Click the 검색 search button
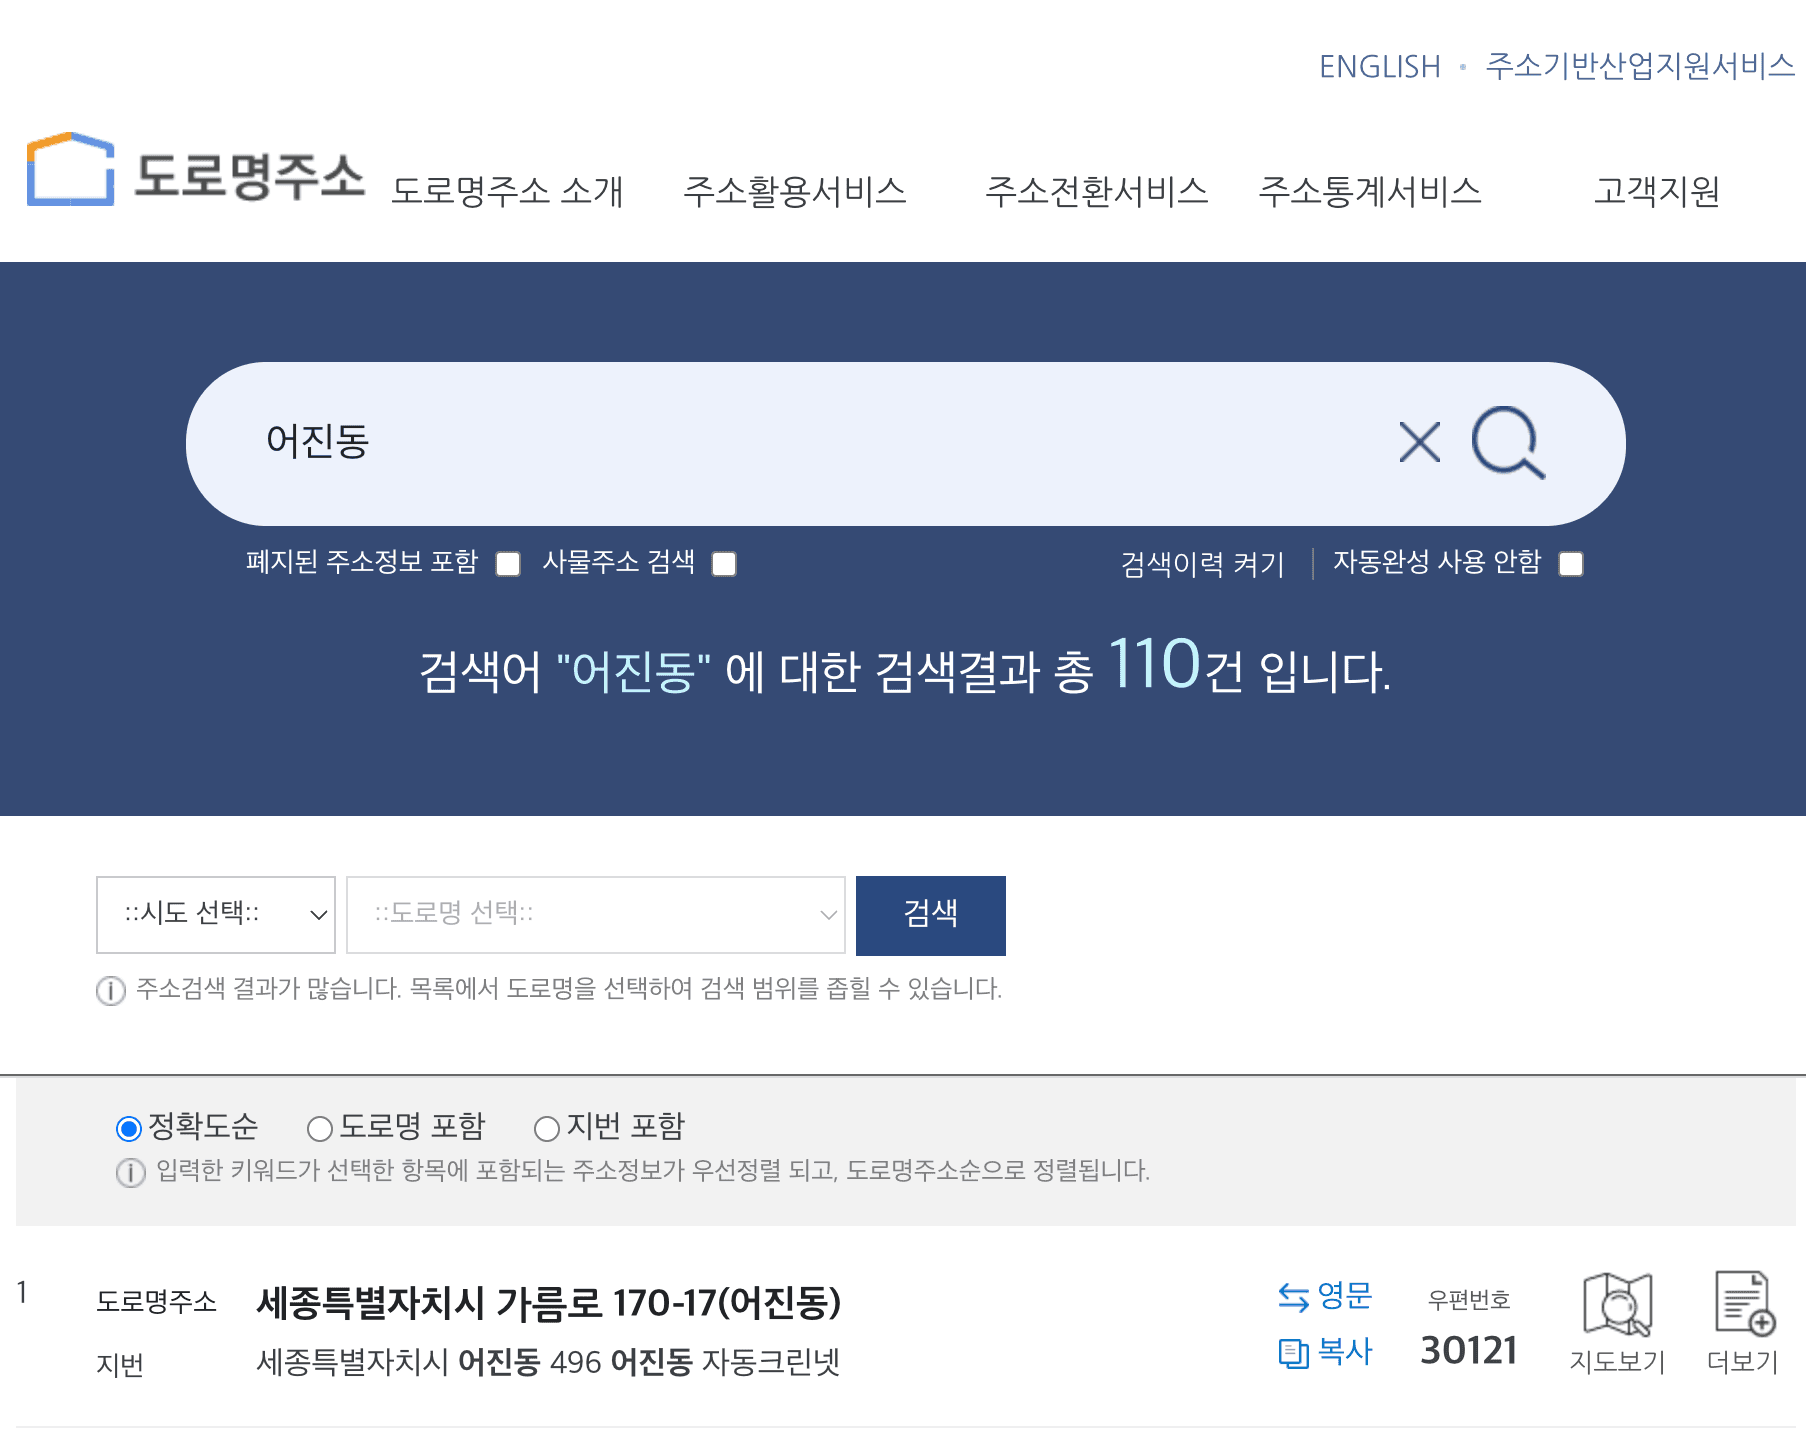 [x=931, y=915]
